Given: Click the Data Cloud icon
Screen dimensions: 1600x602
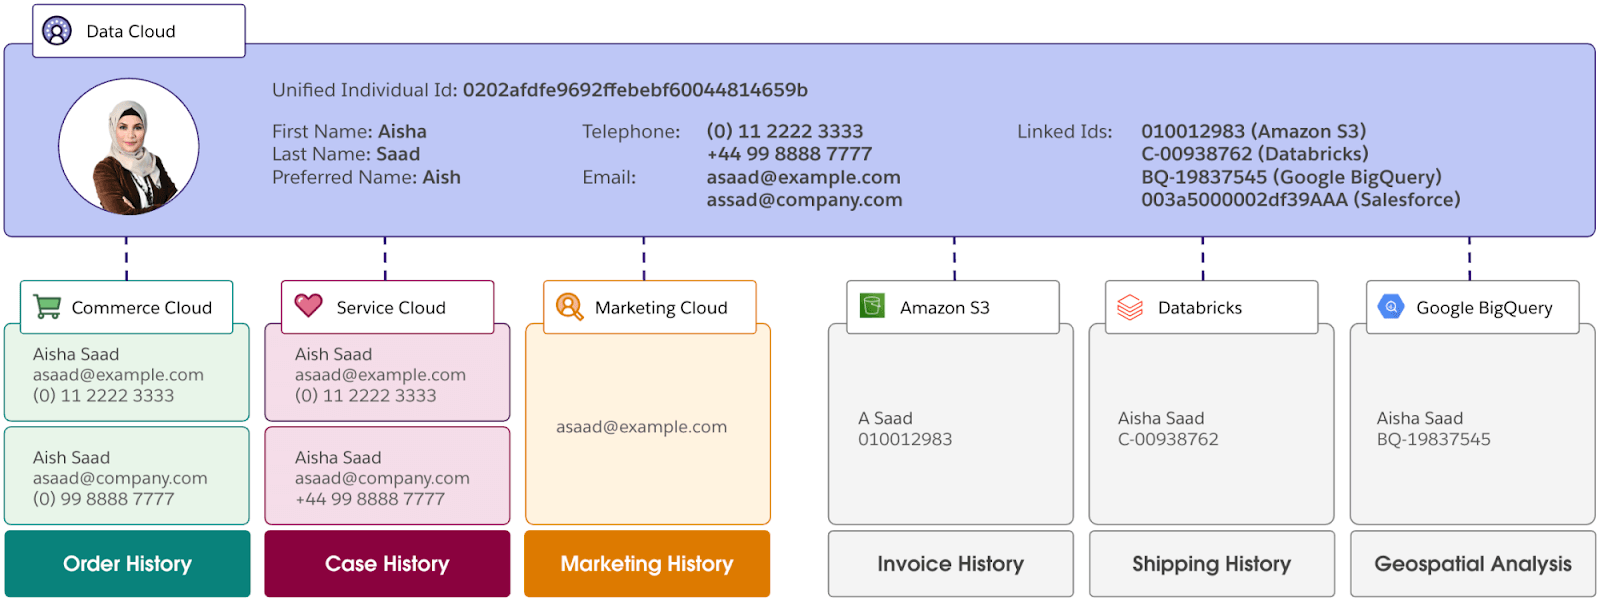Looking at the screenshot, I should tap(57, 31).
